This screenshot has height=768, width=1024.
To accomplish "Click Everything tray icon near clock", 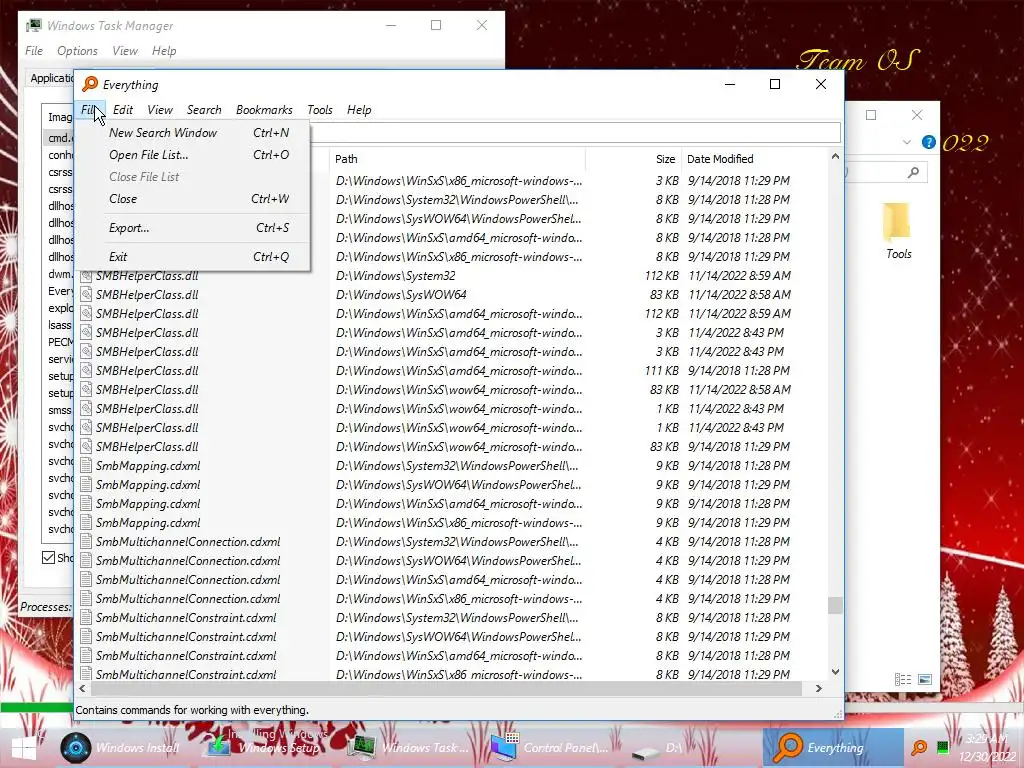I will coord(919,748).
